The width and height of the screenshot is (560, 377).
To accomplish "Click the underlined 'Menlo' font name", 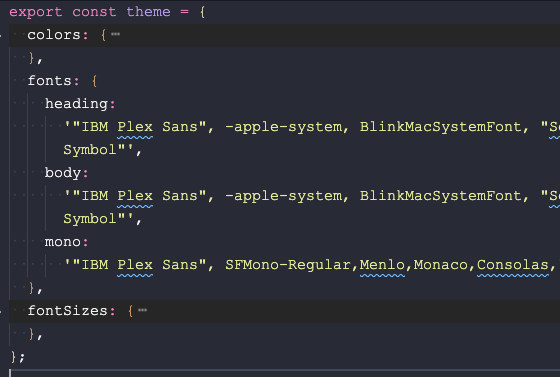I will pos(382,265).
